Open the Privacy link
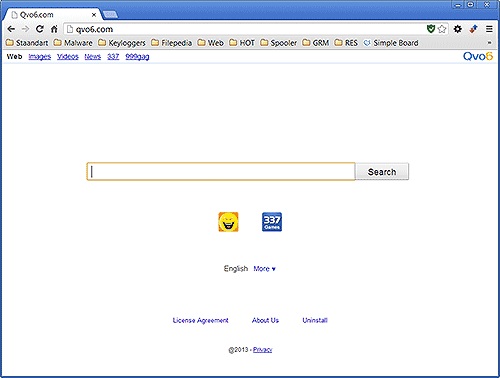This screenshot has width=500, height=378. (263, 350)
